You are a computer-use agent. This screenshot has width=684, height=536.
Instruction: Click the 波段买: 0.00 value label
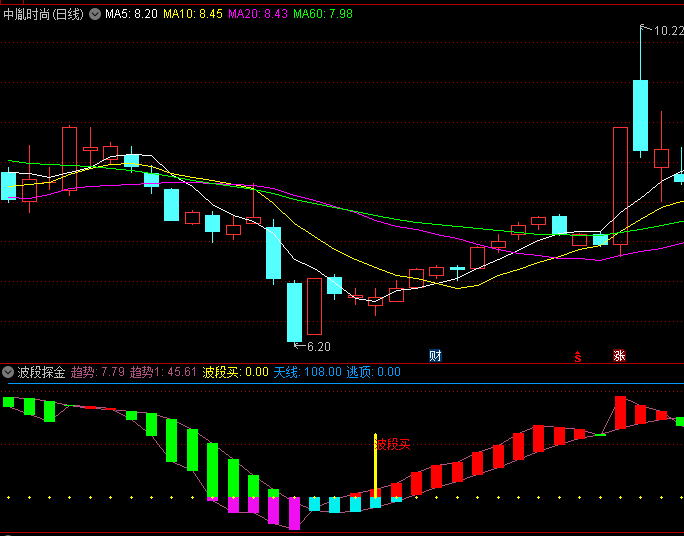pyautogui.click(x=236, y=372)
